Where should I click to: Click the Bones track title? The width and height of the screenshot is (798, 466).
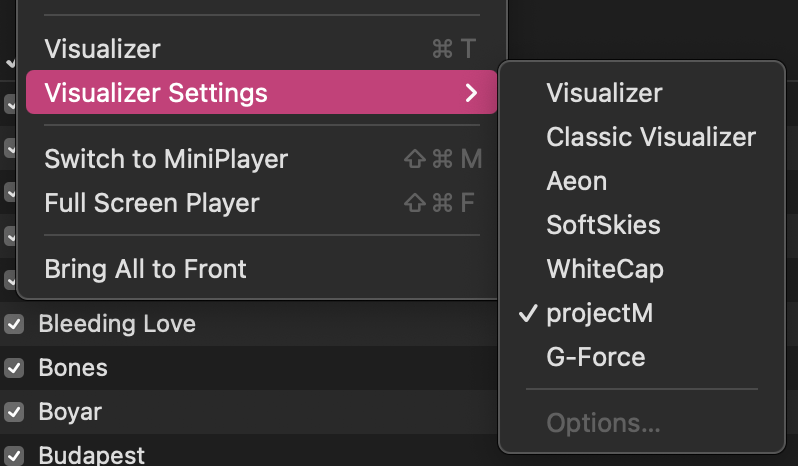(73, 368)
